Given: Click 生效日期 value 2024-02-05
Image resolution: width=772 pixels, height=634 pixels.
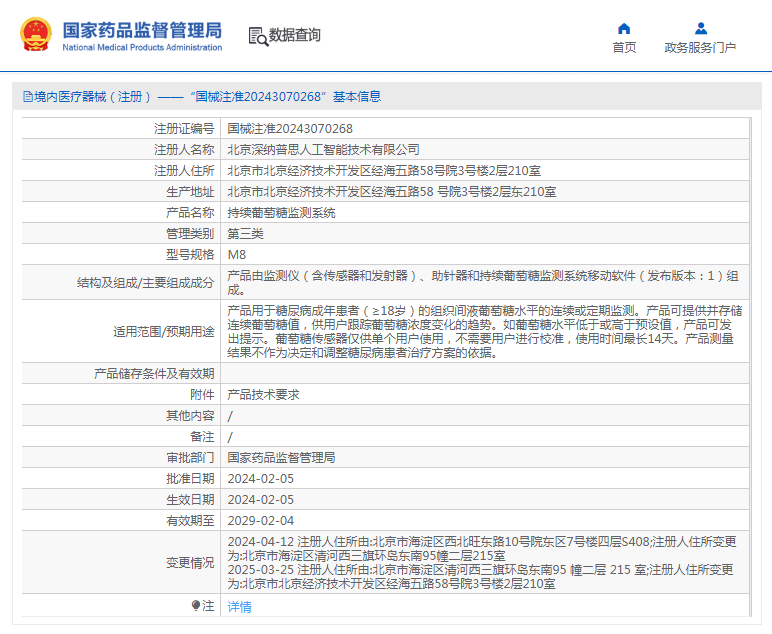Looking at the screenshot, I should tap(260, 500).
